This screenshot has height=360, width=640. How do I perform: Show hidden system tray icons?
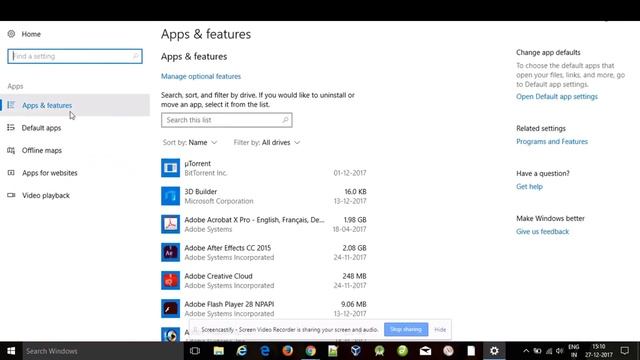[x=526, y=351]
